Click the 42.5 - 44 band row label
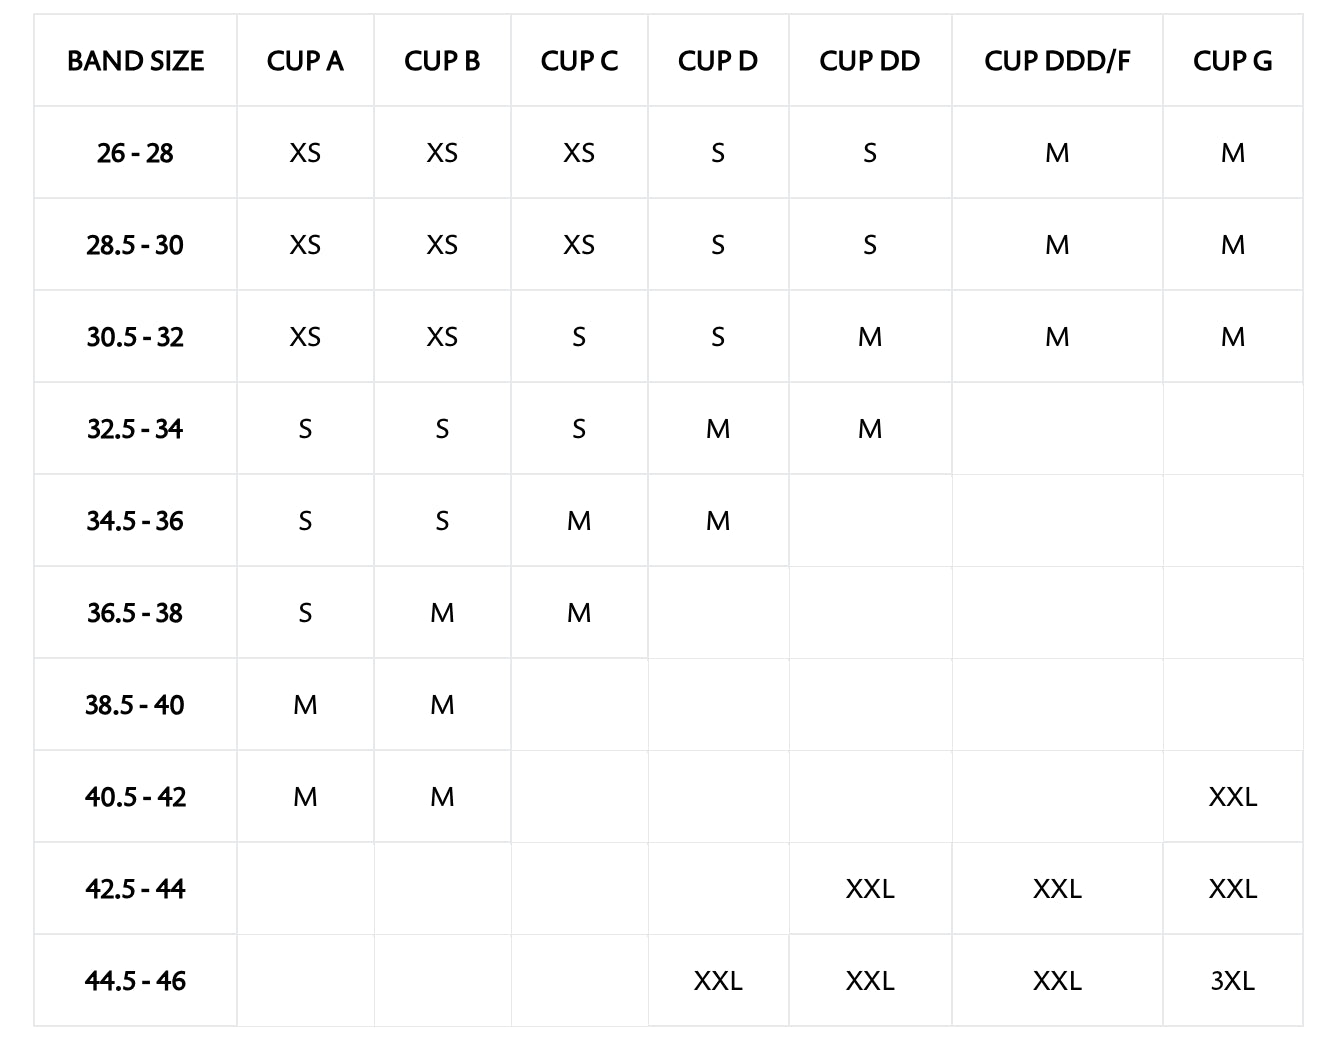This screenshot has width=1334, height=1046. coord(135,889)
